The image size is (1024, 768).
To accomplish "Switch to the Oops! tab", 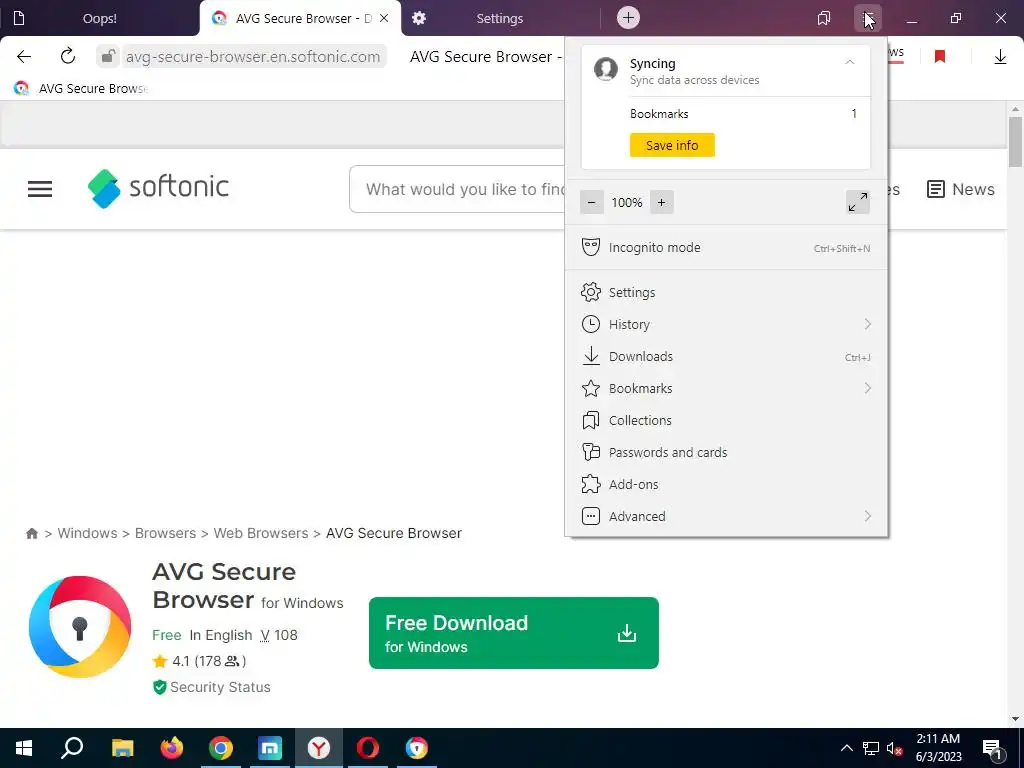I will [x=99, y=18].
